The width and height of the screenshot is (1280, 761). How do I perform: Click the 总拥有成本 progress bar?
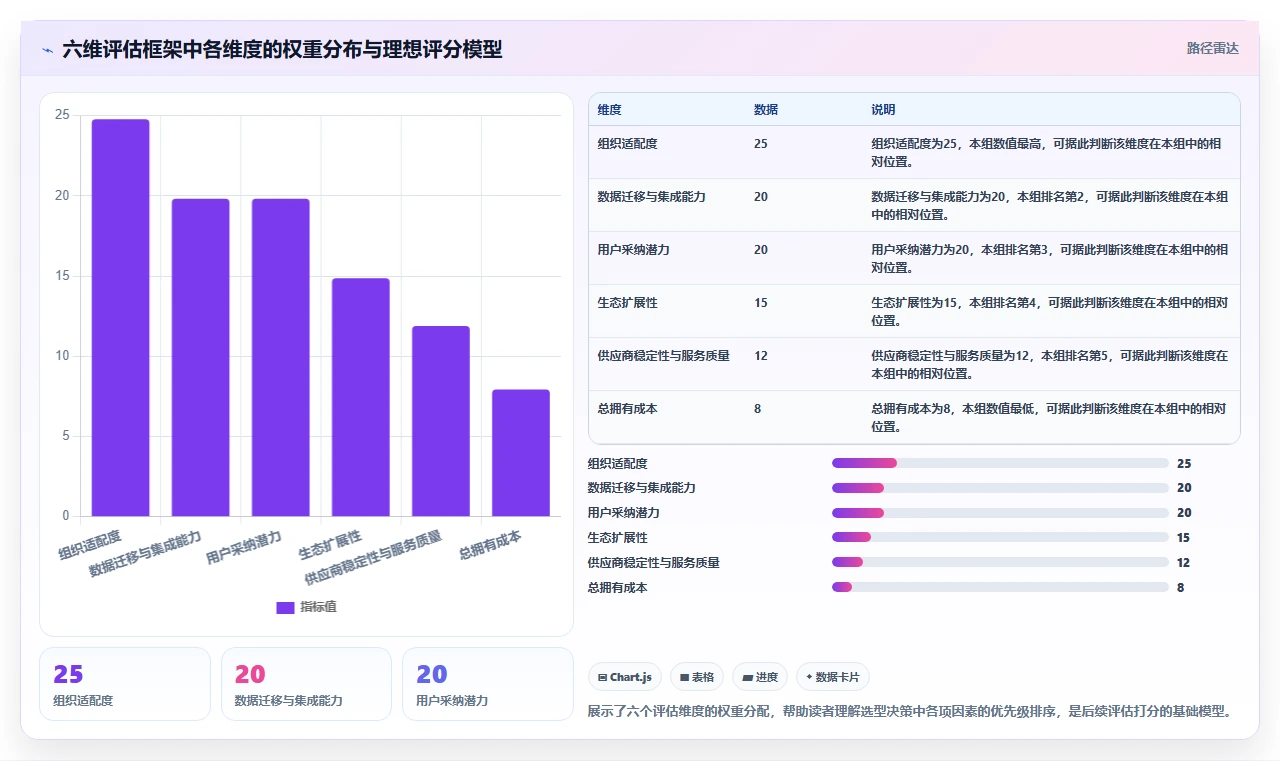1000,587
